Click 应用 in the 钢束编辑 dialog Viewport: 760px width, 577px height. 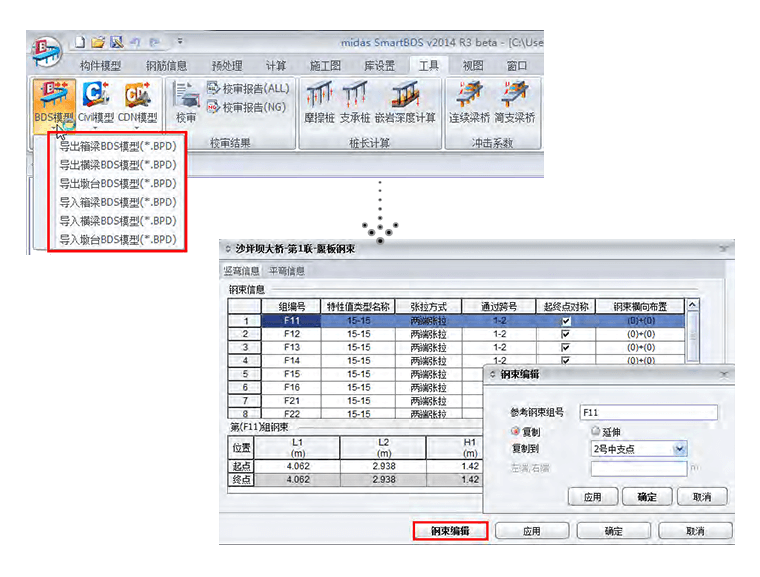click(x=592, y=497)
